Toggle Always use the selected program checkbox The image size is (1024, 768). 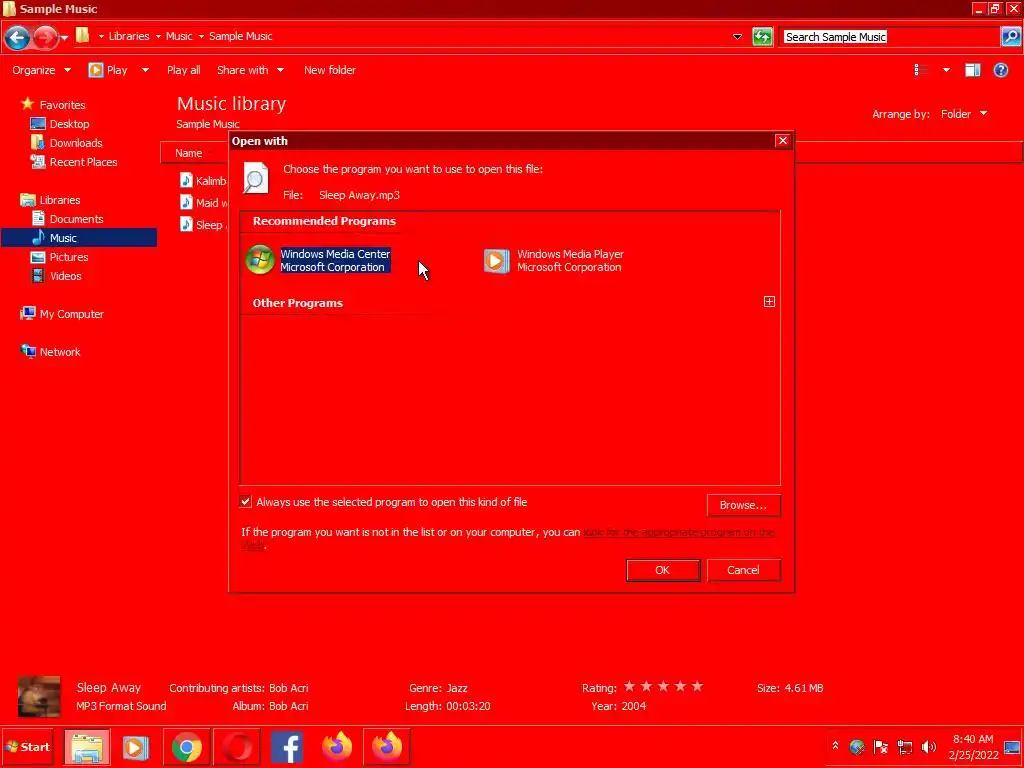click(x=246, y=502)
